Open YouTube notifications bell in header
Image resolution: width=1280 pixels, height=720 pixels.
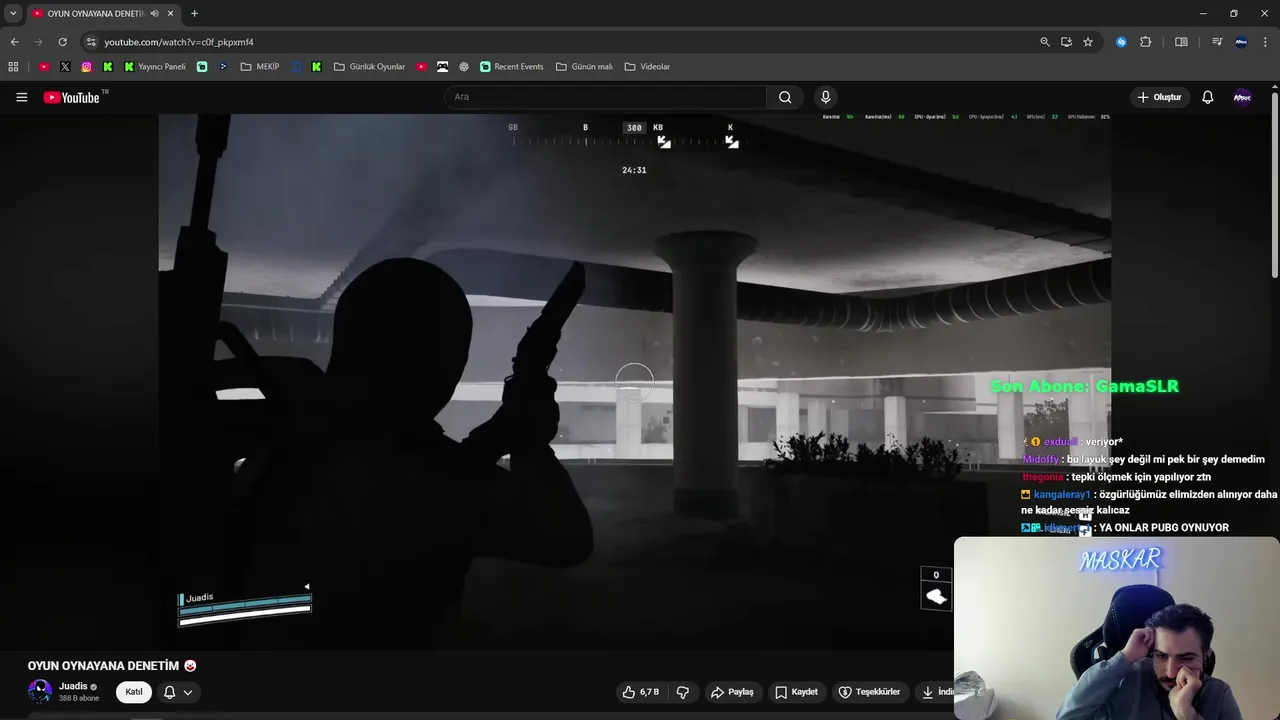tap(1208, 97)
